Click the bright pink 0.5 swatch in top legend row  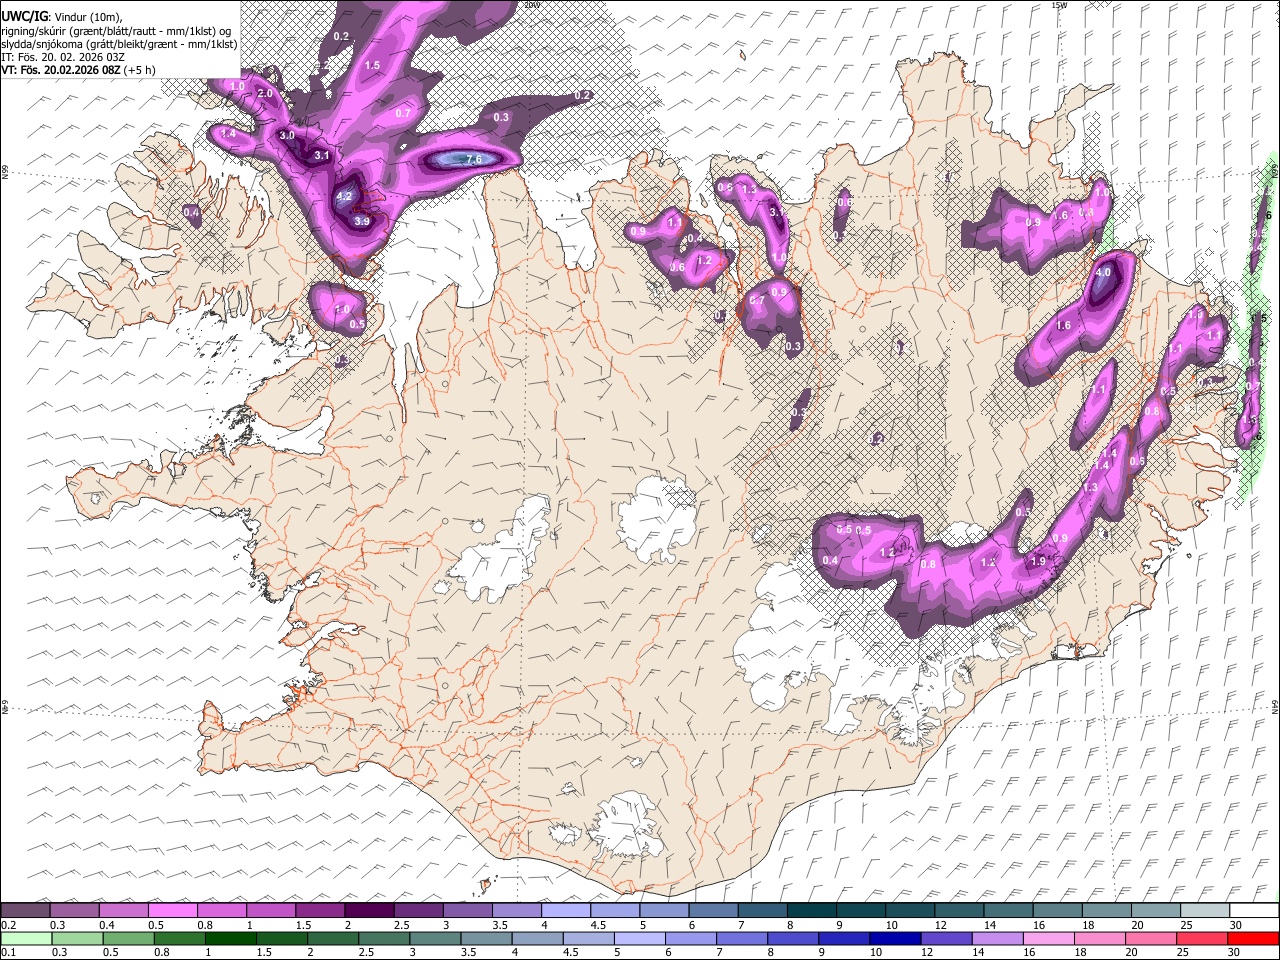coord(172,911)
